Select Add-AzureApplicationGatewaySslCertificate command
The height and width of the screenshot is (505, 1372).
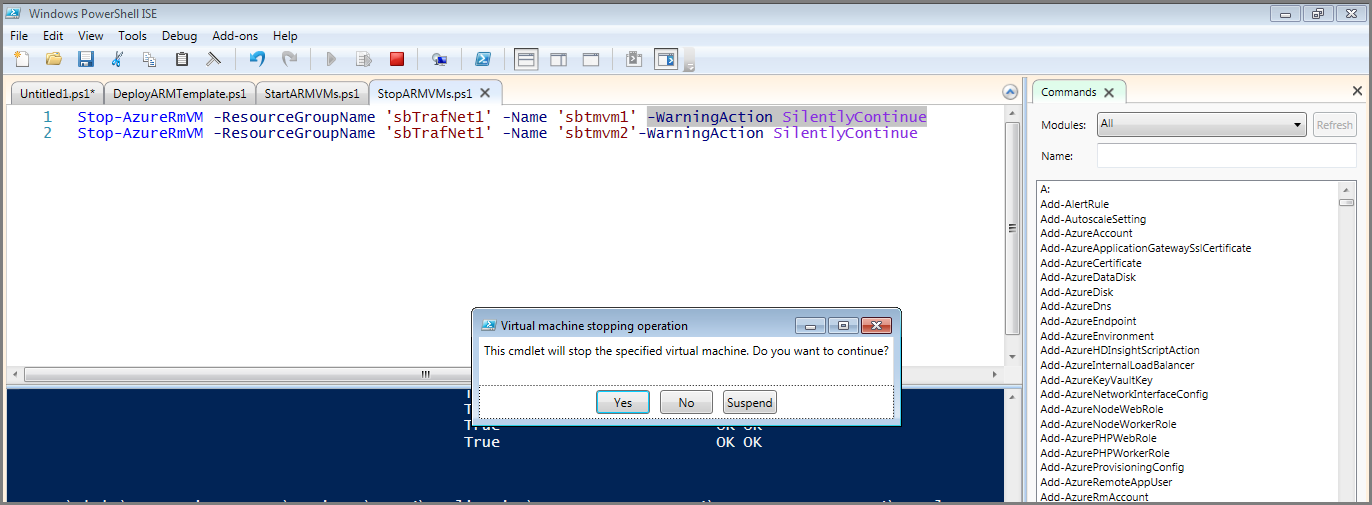1145,248
